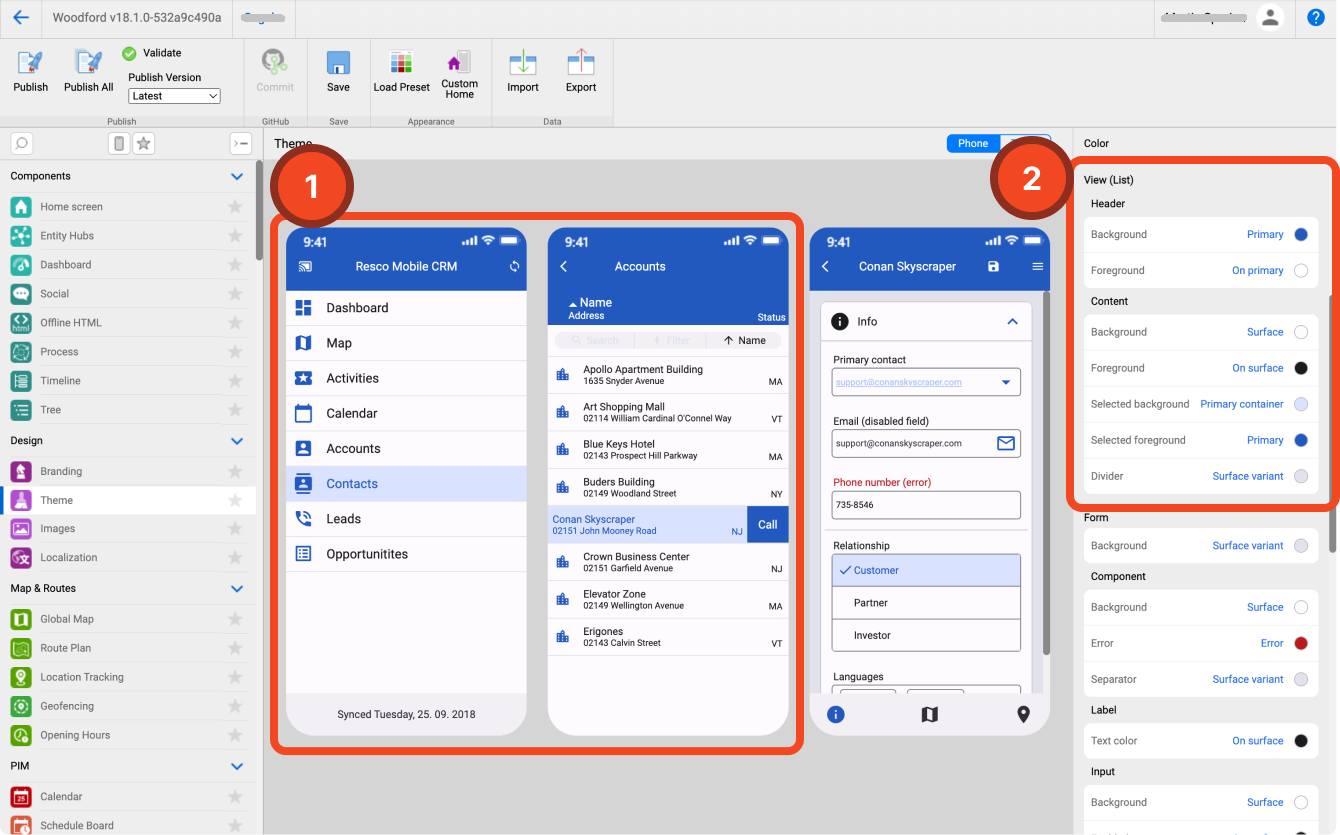The width and height of the screenshot is (1340, 835).
Task: Open the Publish Version dropdown
Action: pyautogui.click(x=174, y=96)
